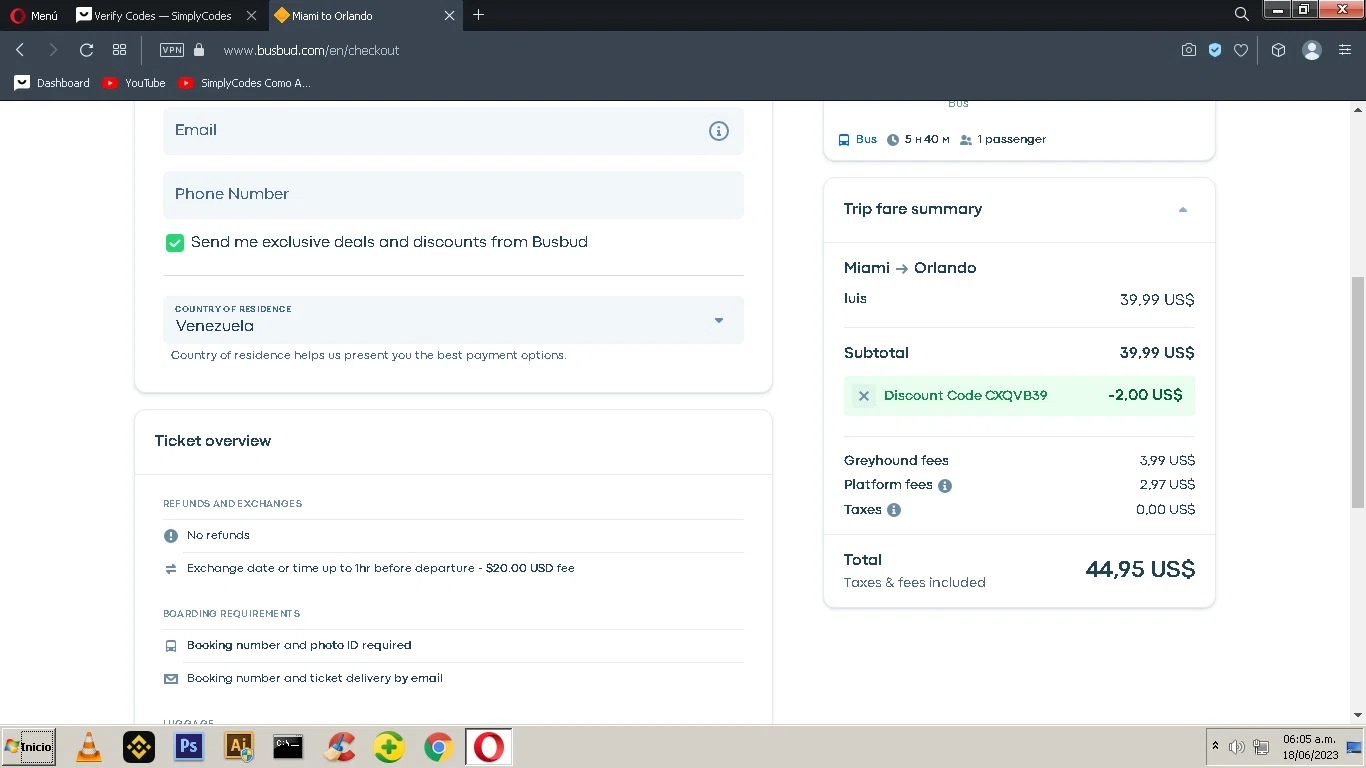Go back to previous page
This screenshot has height=768, width=1366.
(x=20, y=50)
